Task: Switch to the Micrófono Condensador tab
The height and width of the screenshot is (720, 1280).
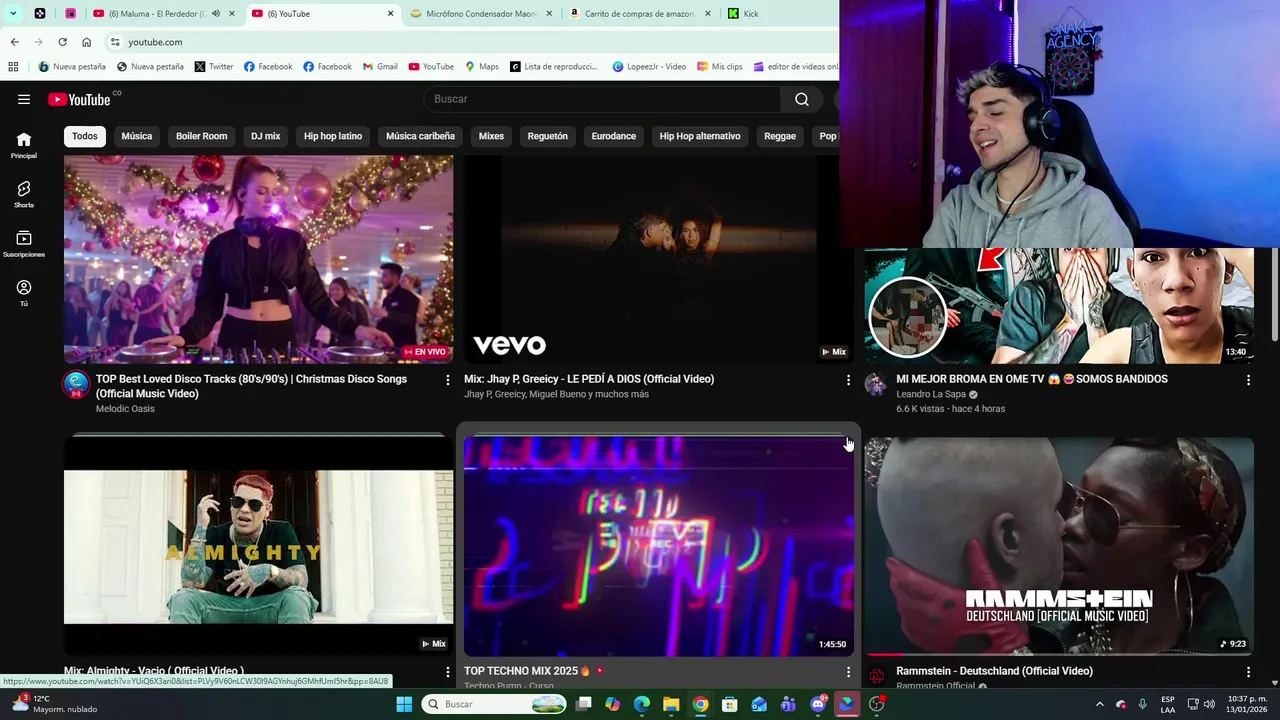Action: coord(481,14)
